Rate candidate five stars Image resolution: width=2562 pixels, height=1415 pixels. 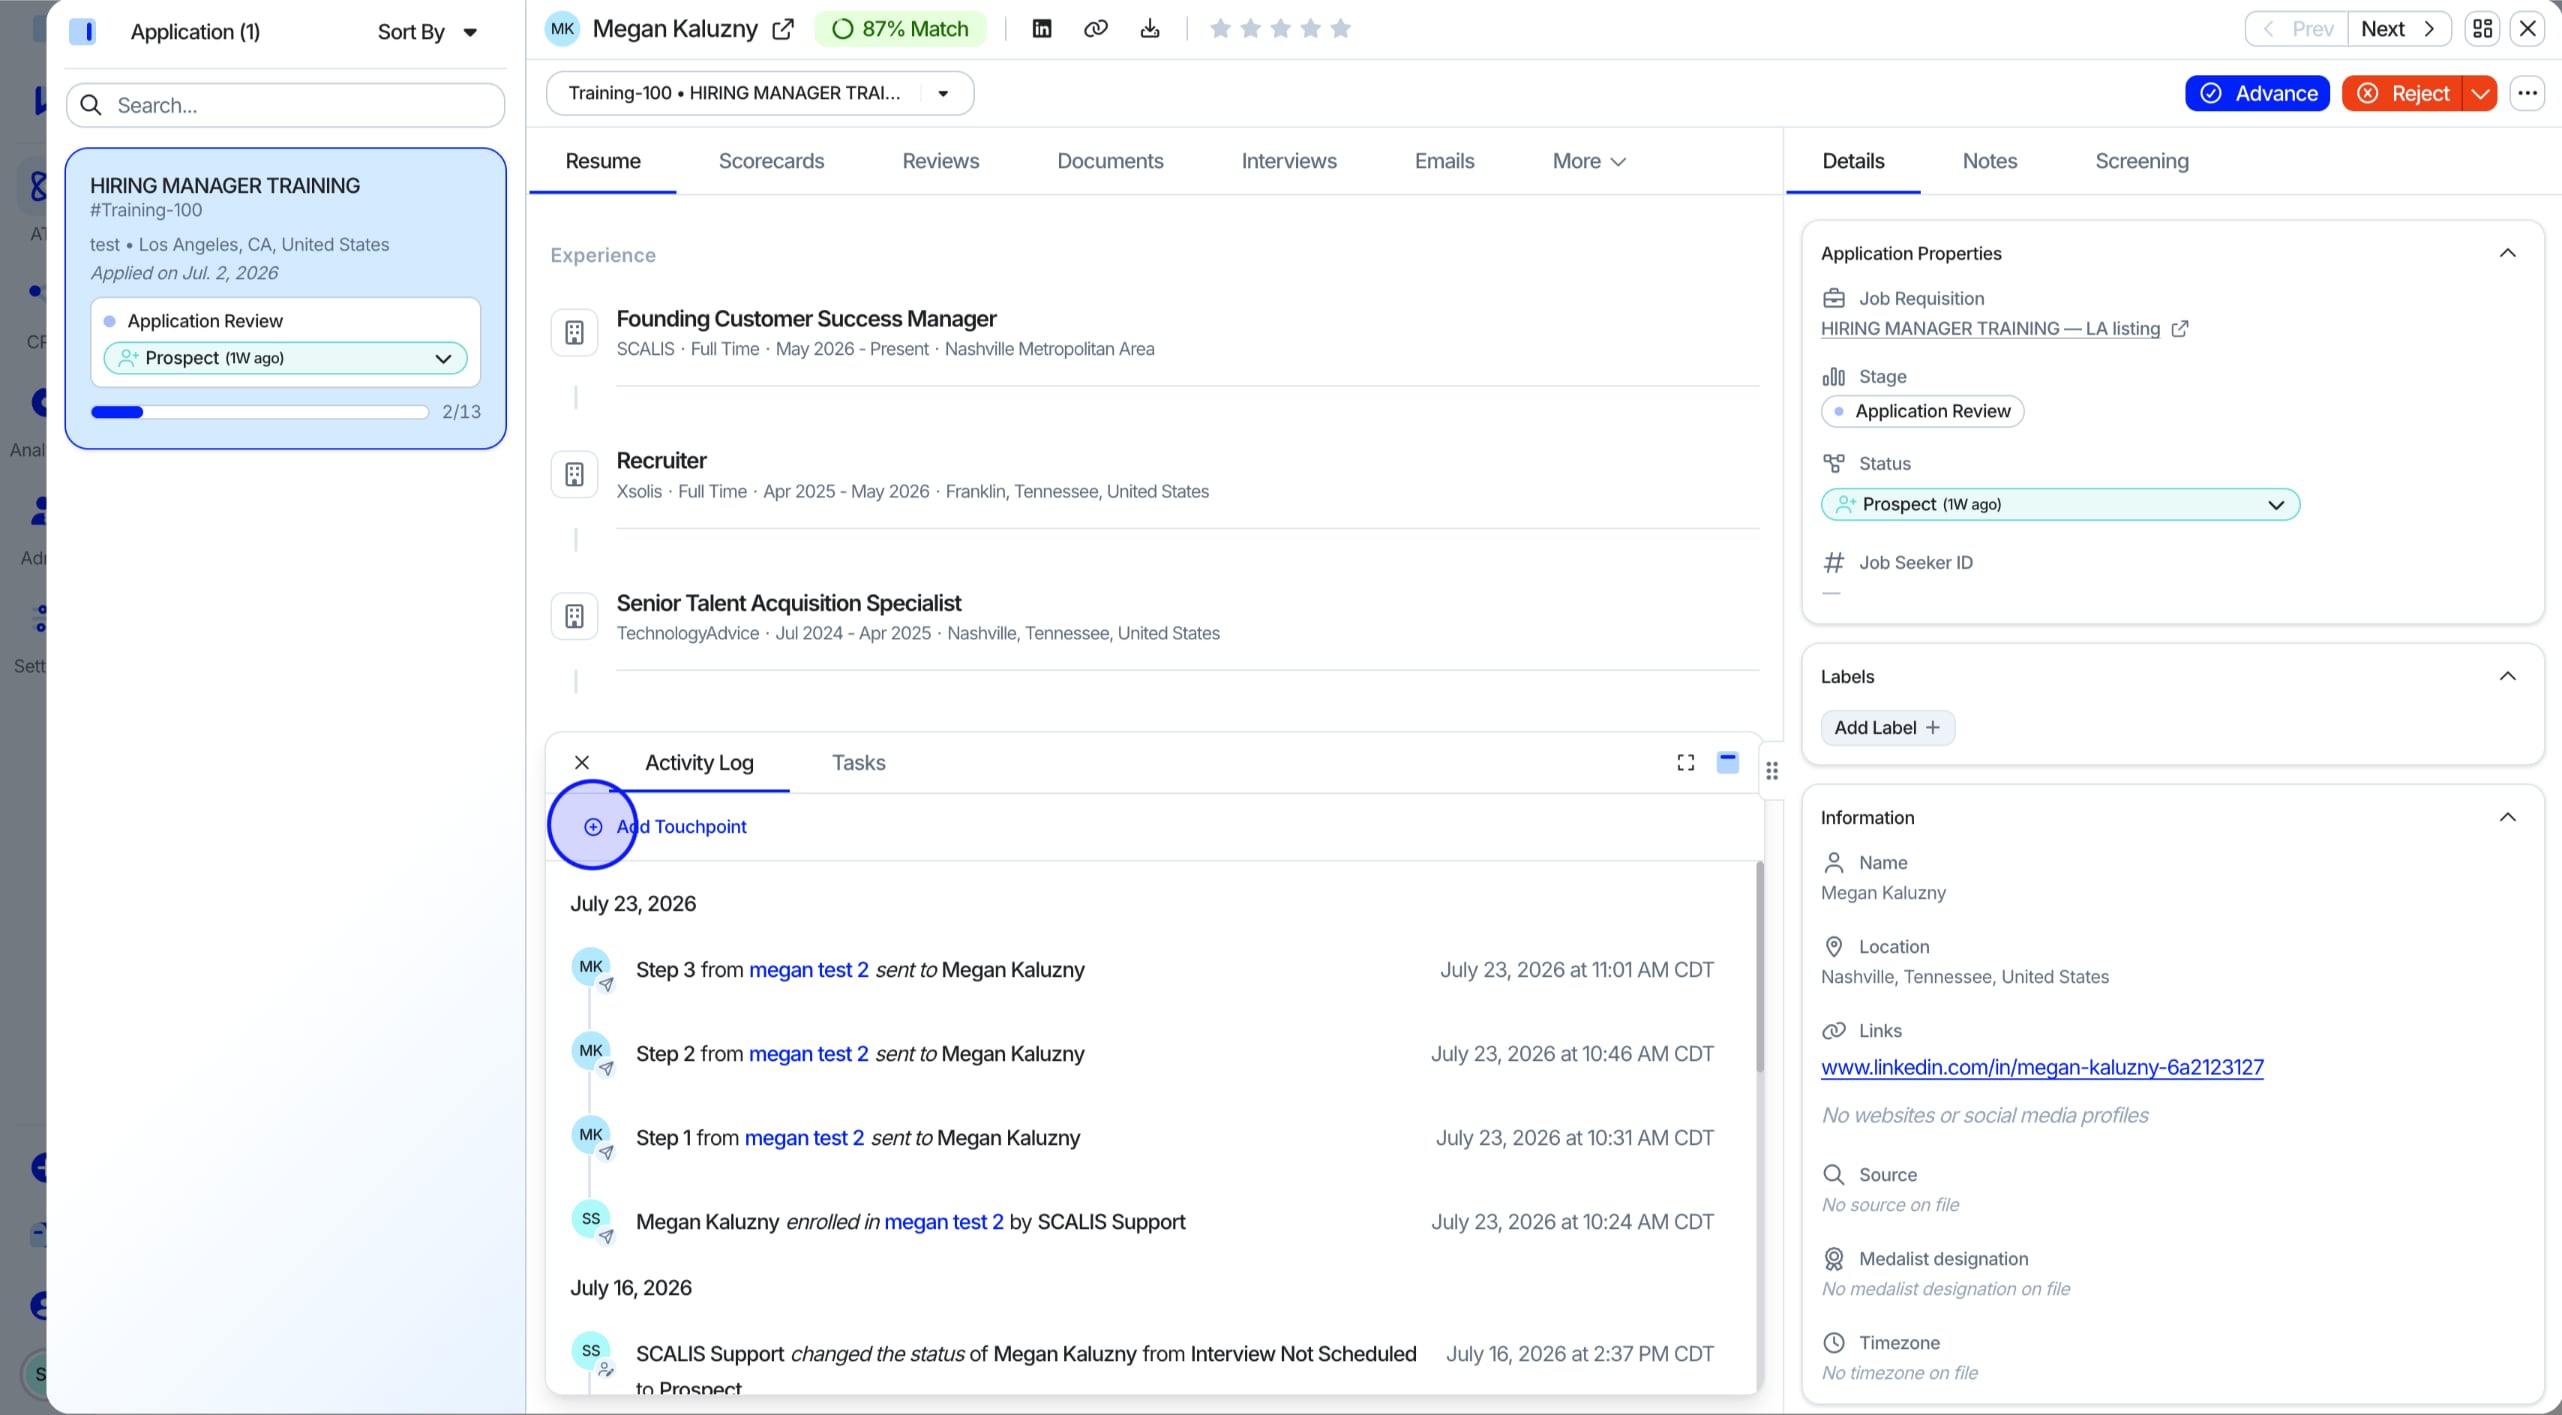(x=1341, y=29)
